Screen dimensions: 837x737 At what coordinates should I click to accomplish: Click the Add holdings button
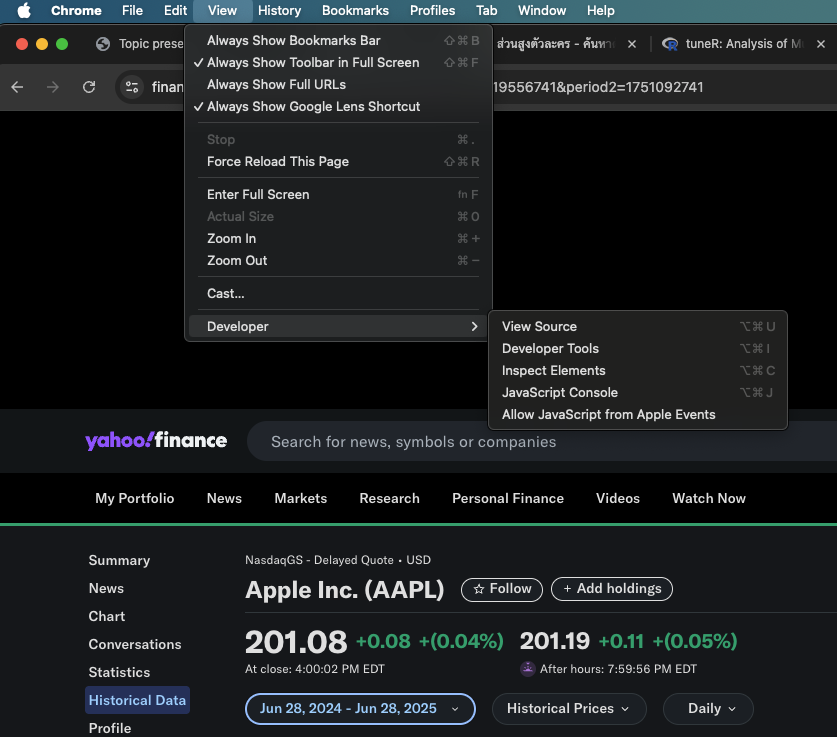tap(612, 589)
